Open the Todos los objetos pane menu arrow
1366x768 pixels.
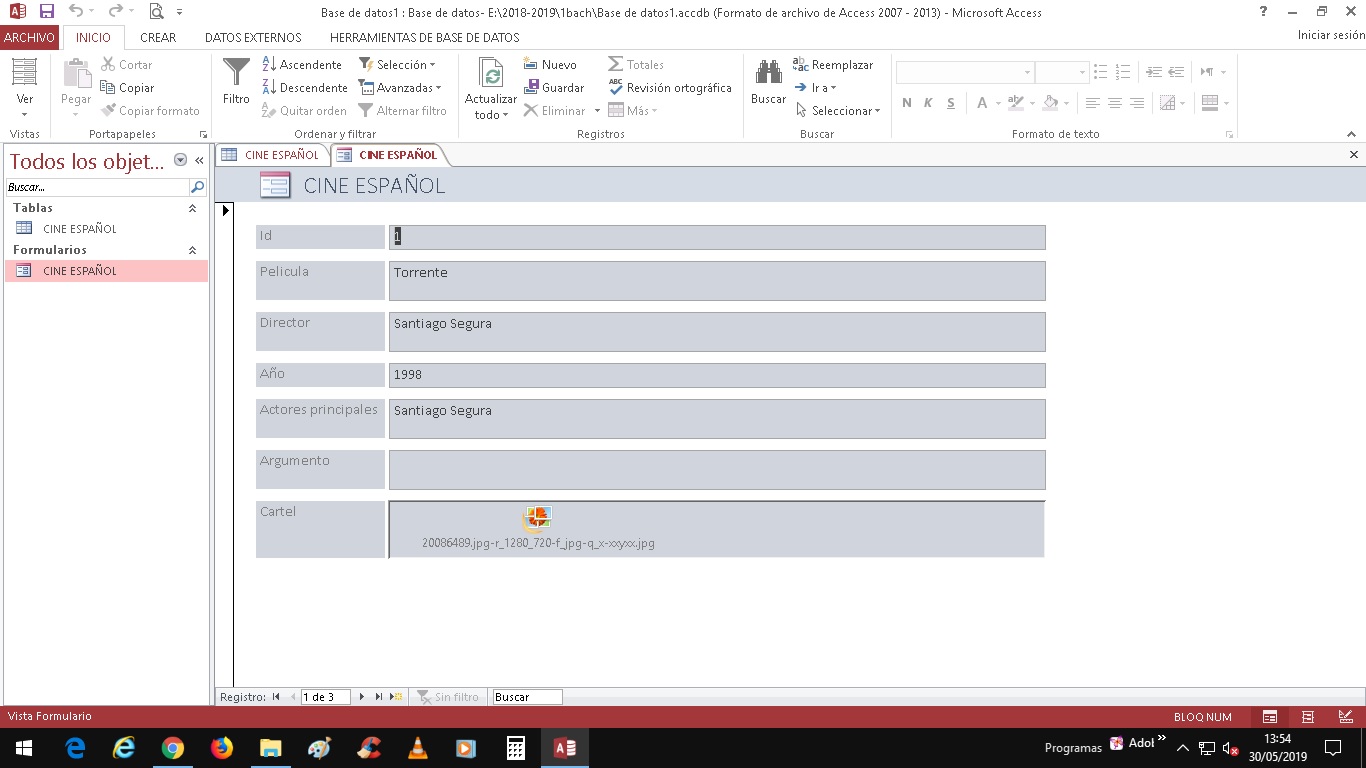coord(181,160)
